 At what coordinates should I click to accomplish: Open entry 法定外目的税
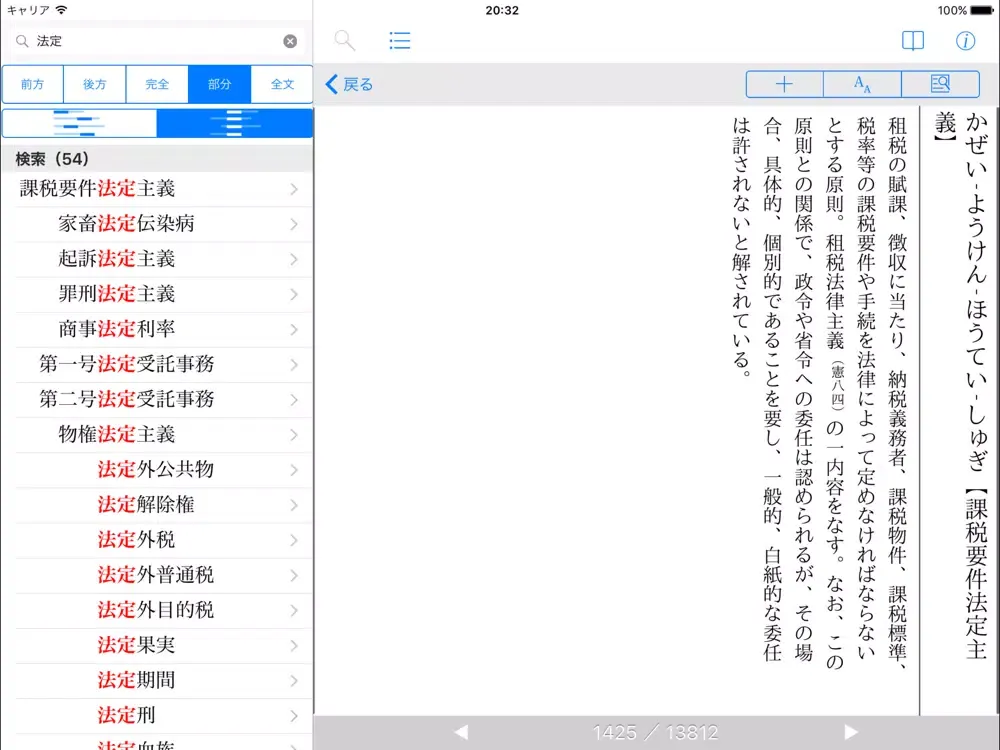coord(156,610)
